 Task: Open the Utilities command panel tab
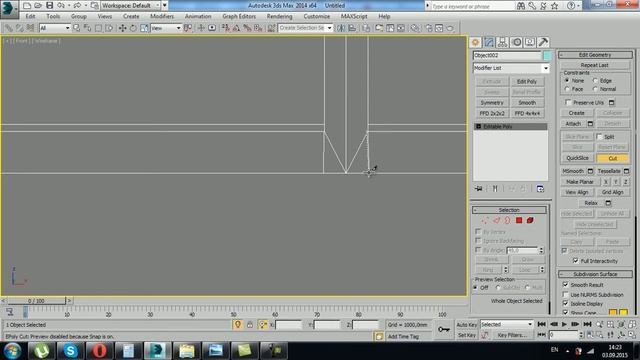coord(543,42)
